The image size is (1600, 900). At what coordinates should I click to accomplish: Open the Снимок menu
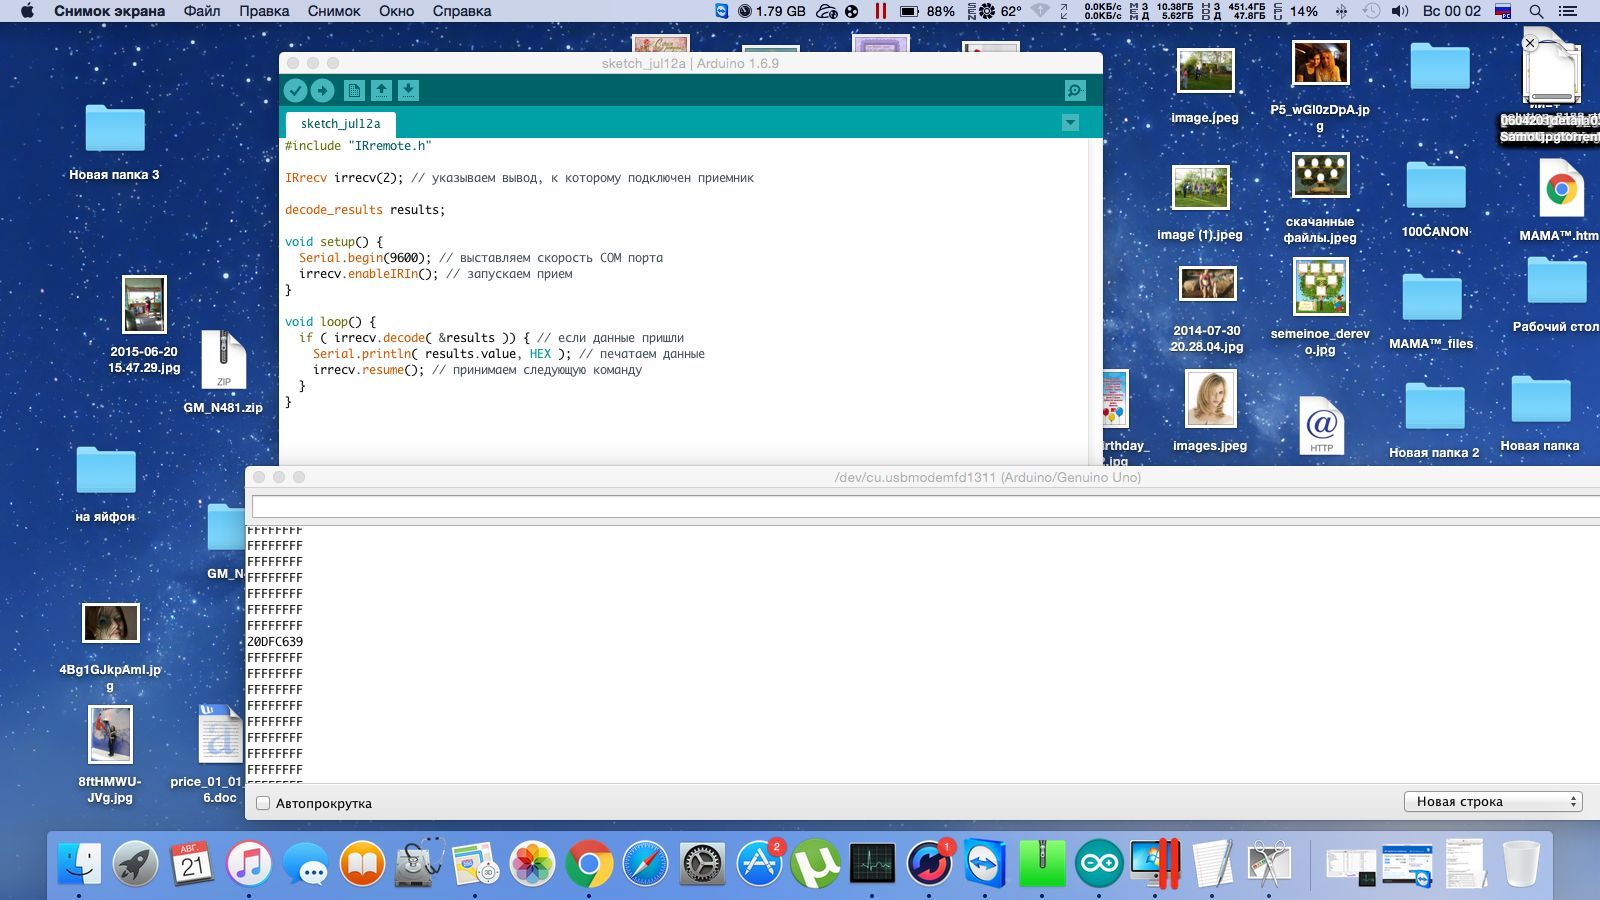coord(334,11)
